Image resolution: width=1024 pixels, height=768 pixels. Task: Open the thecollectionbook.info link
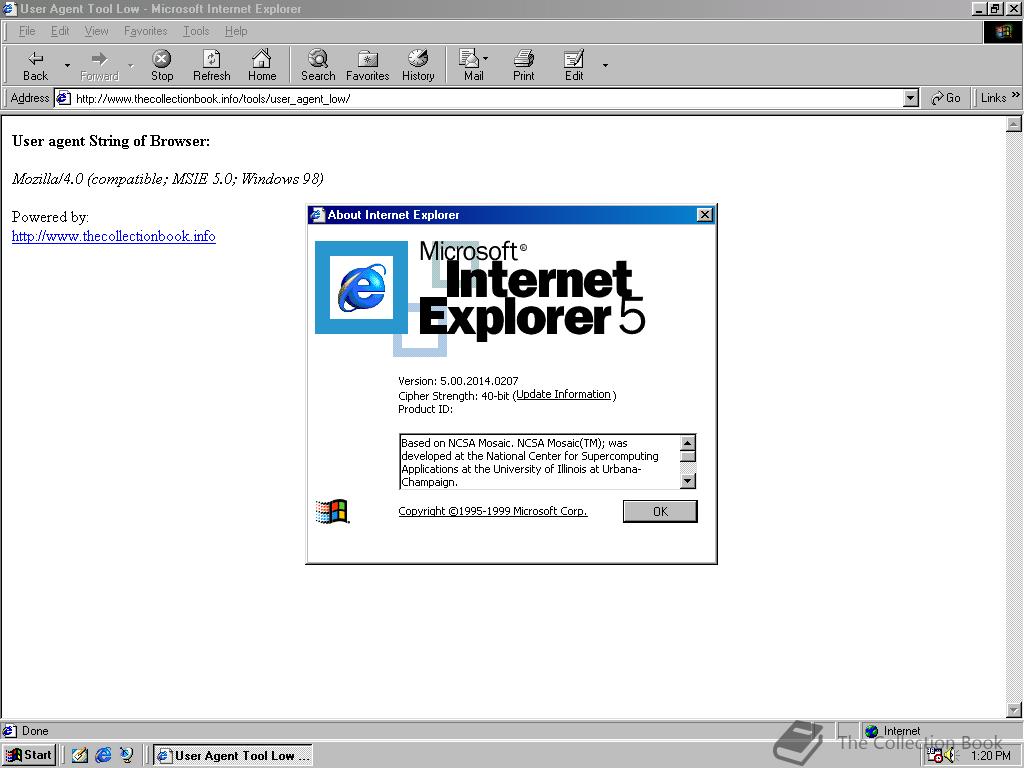coord(114,236)
